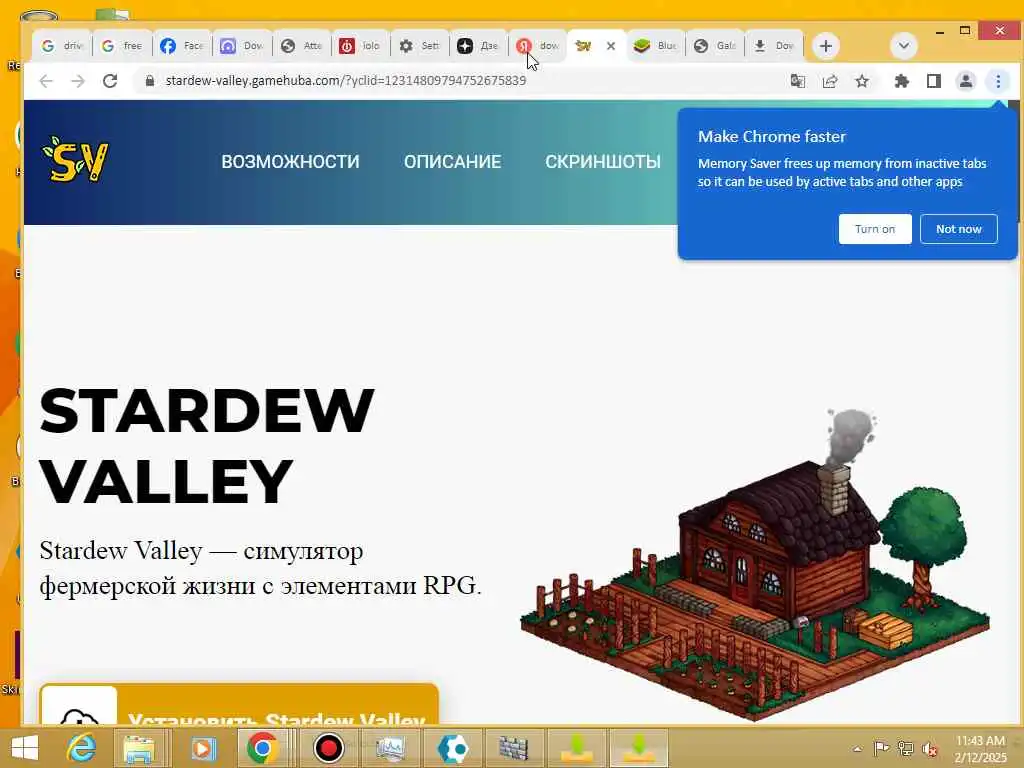Open the red screen recorder taskbar icon
1024x768 pixels.
328,748
